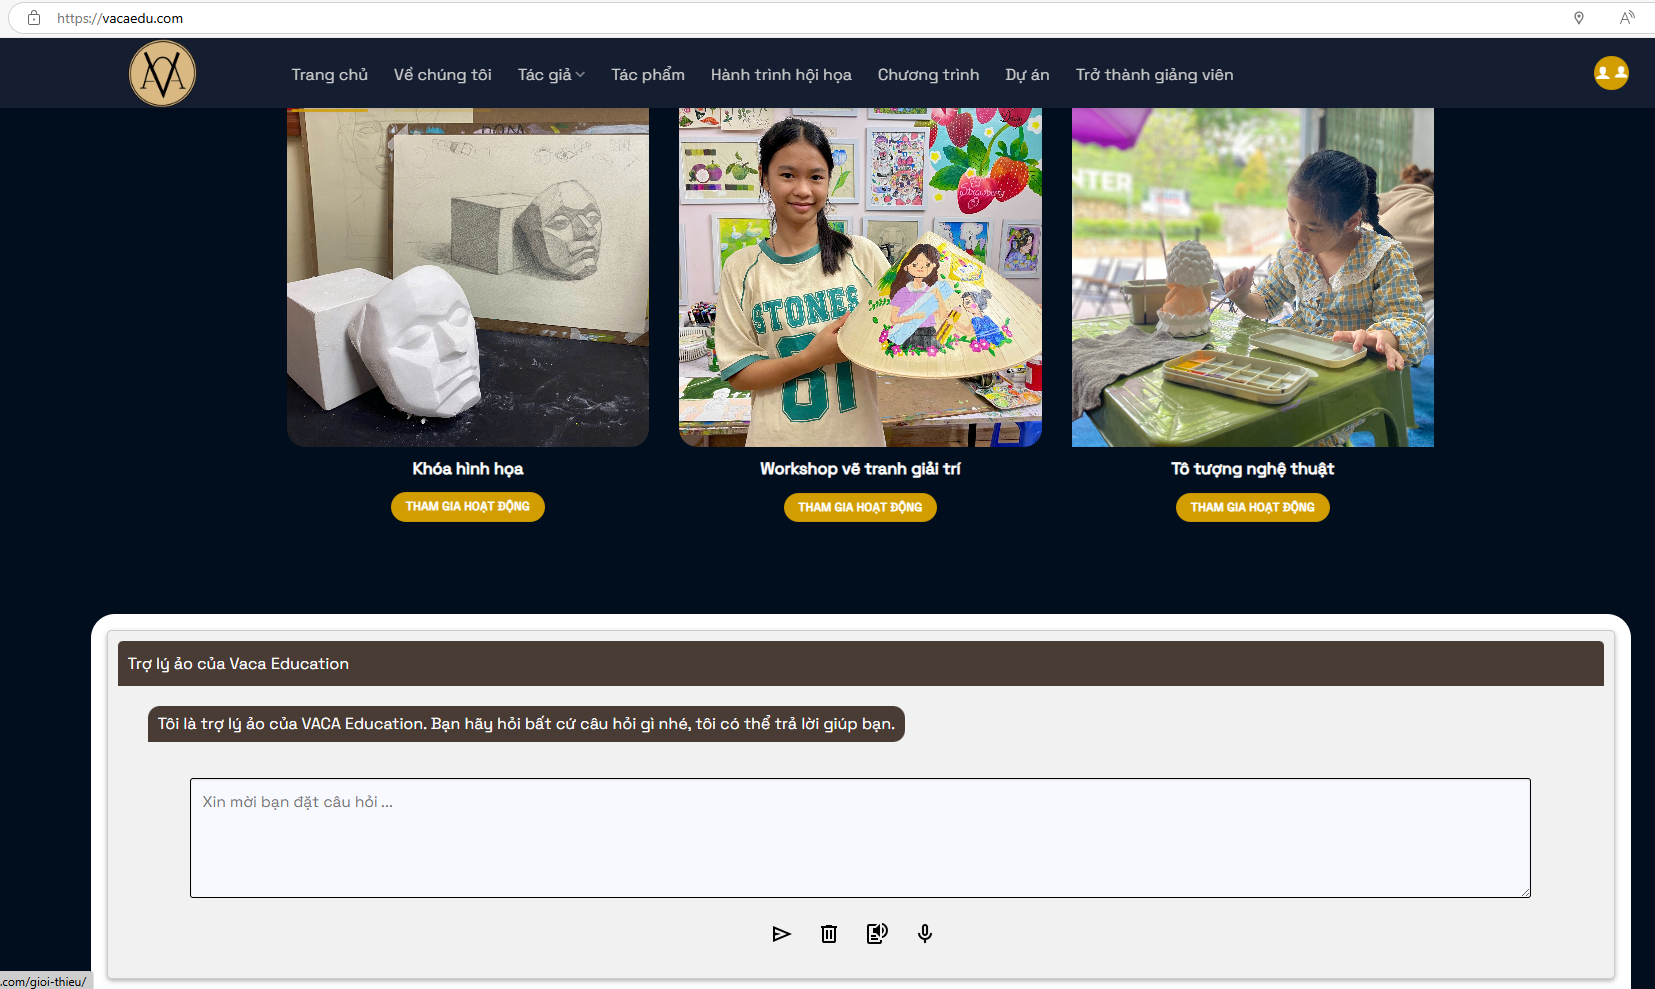
Task: Click the assistant greeting message bubble
Action: pyautogui.click(x=526, y=724)
